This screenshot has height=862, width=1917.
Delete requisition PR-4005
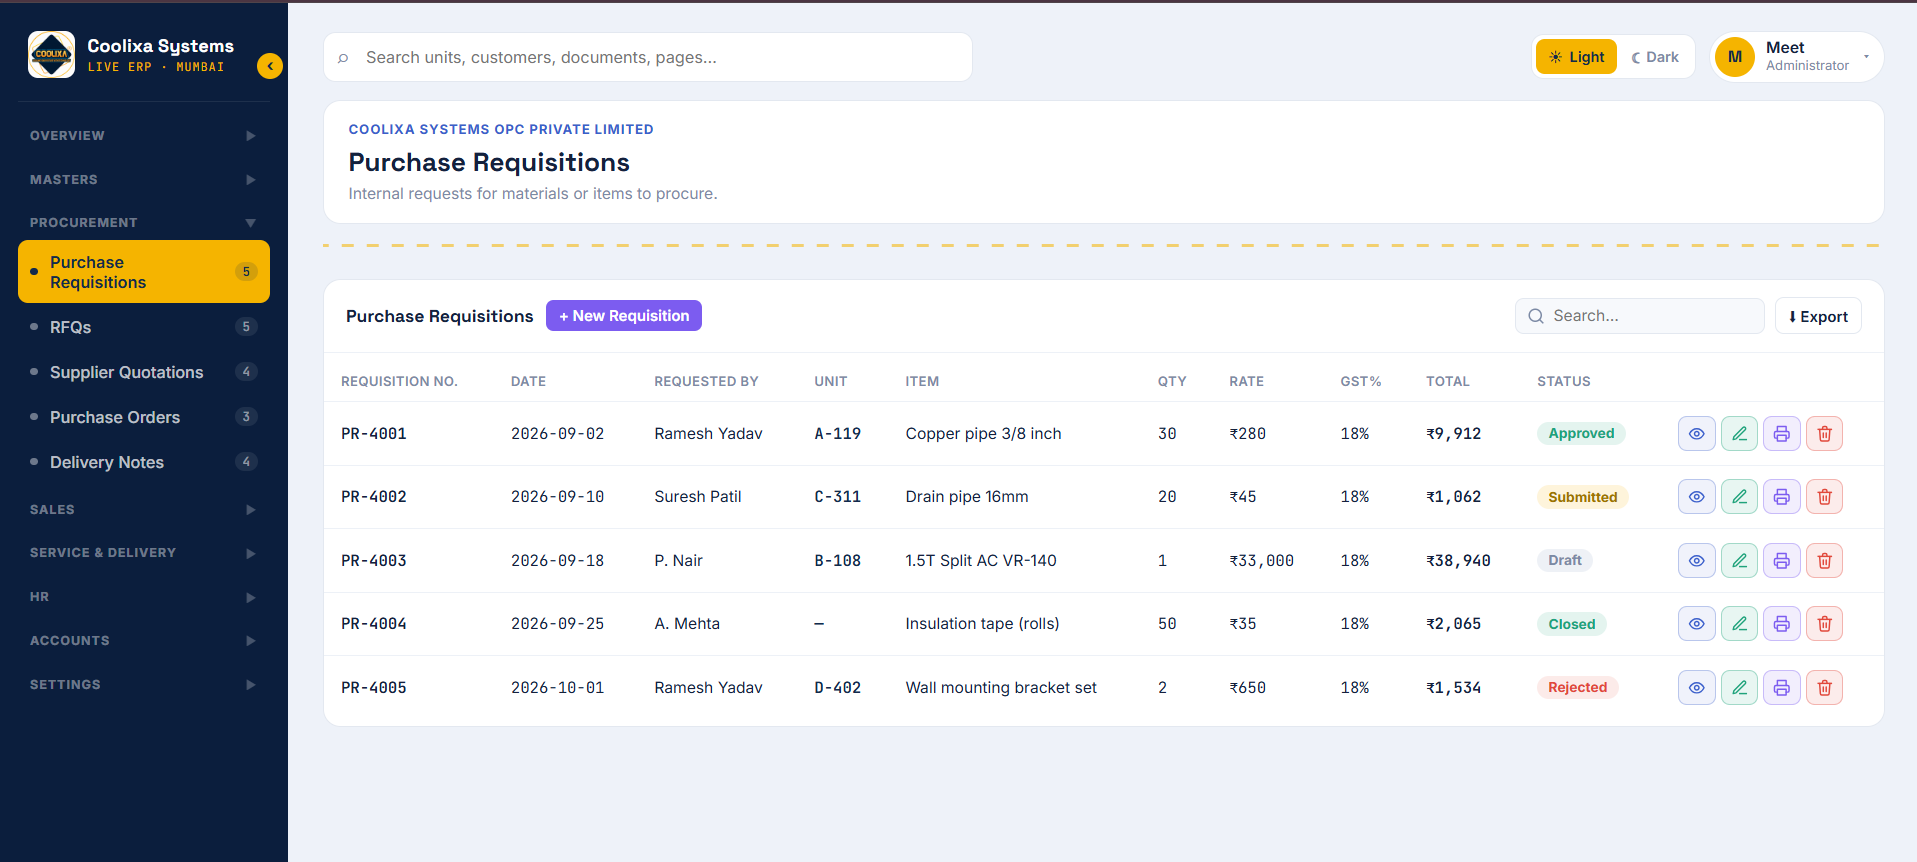pos(1825,688)
